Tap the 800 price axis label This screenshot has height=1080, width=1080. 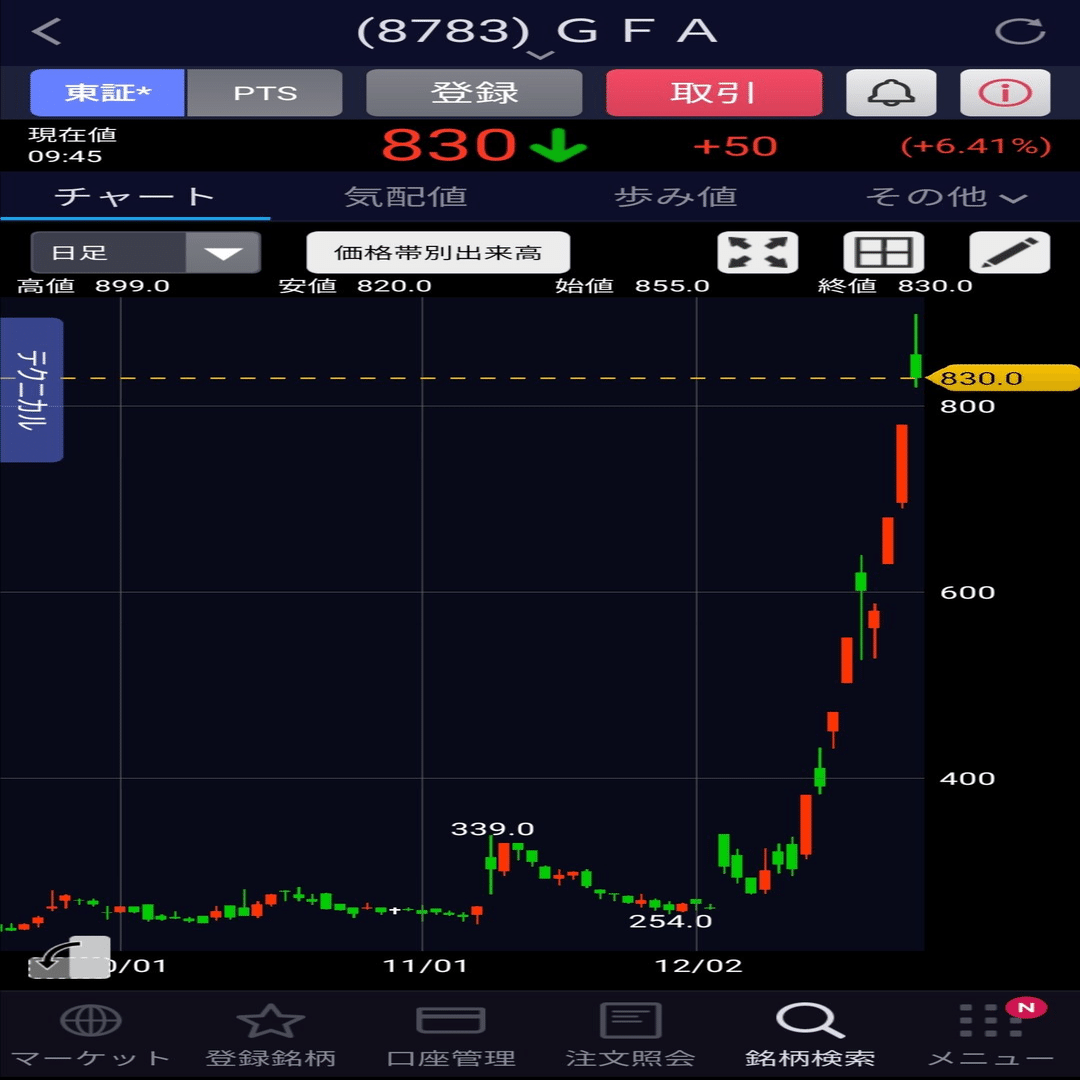click(967, 406)
